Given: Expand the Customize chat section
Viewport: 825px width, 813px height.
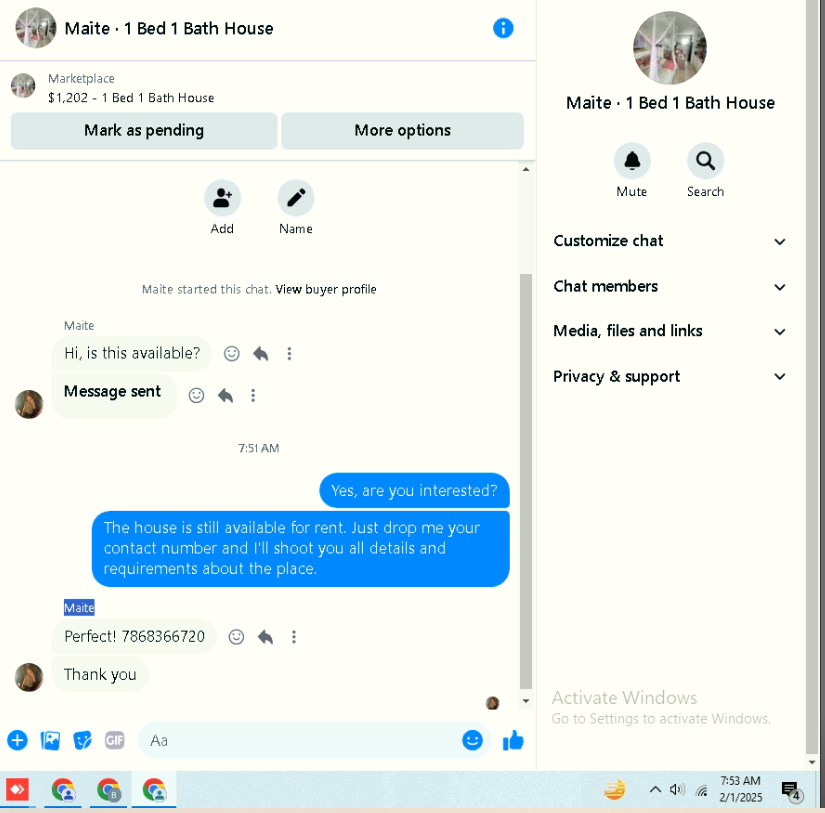Looking at the screenshot, I should pos(669,241).
